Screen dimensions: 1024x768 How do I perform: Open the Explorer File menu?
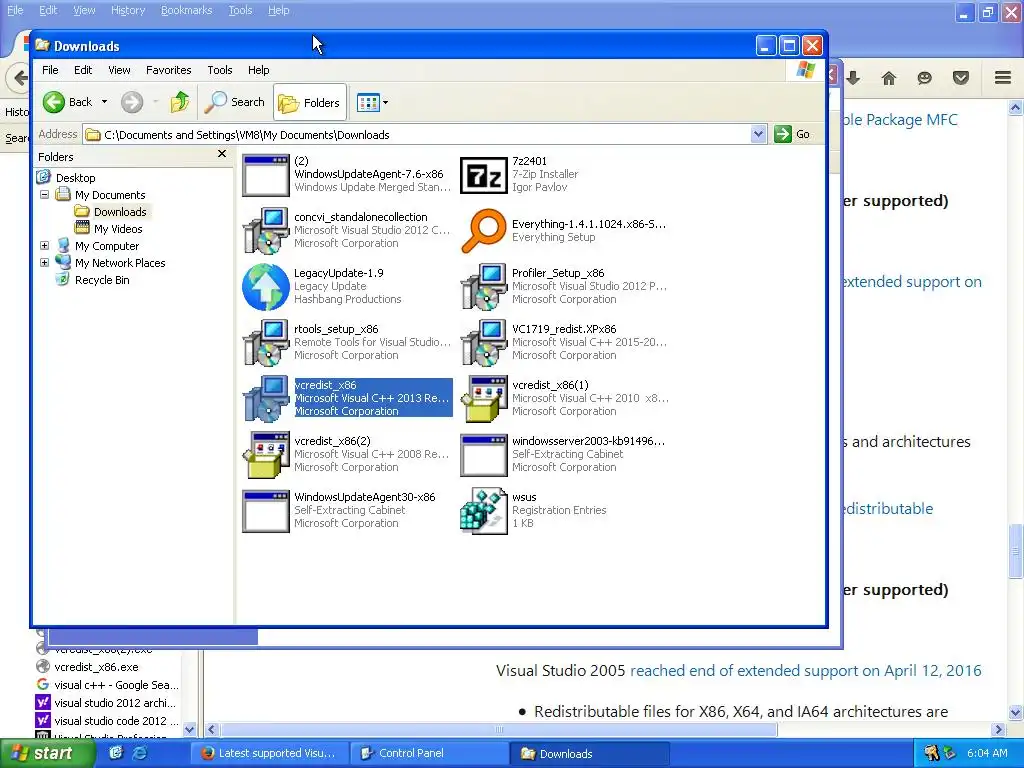[x=50, y=70]
